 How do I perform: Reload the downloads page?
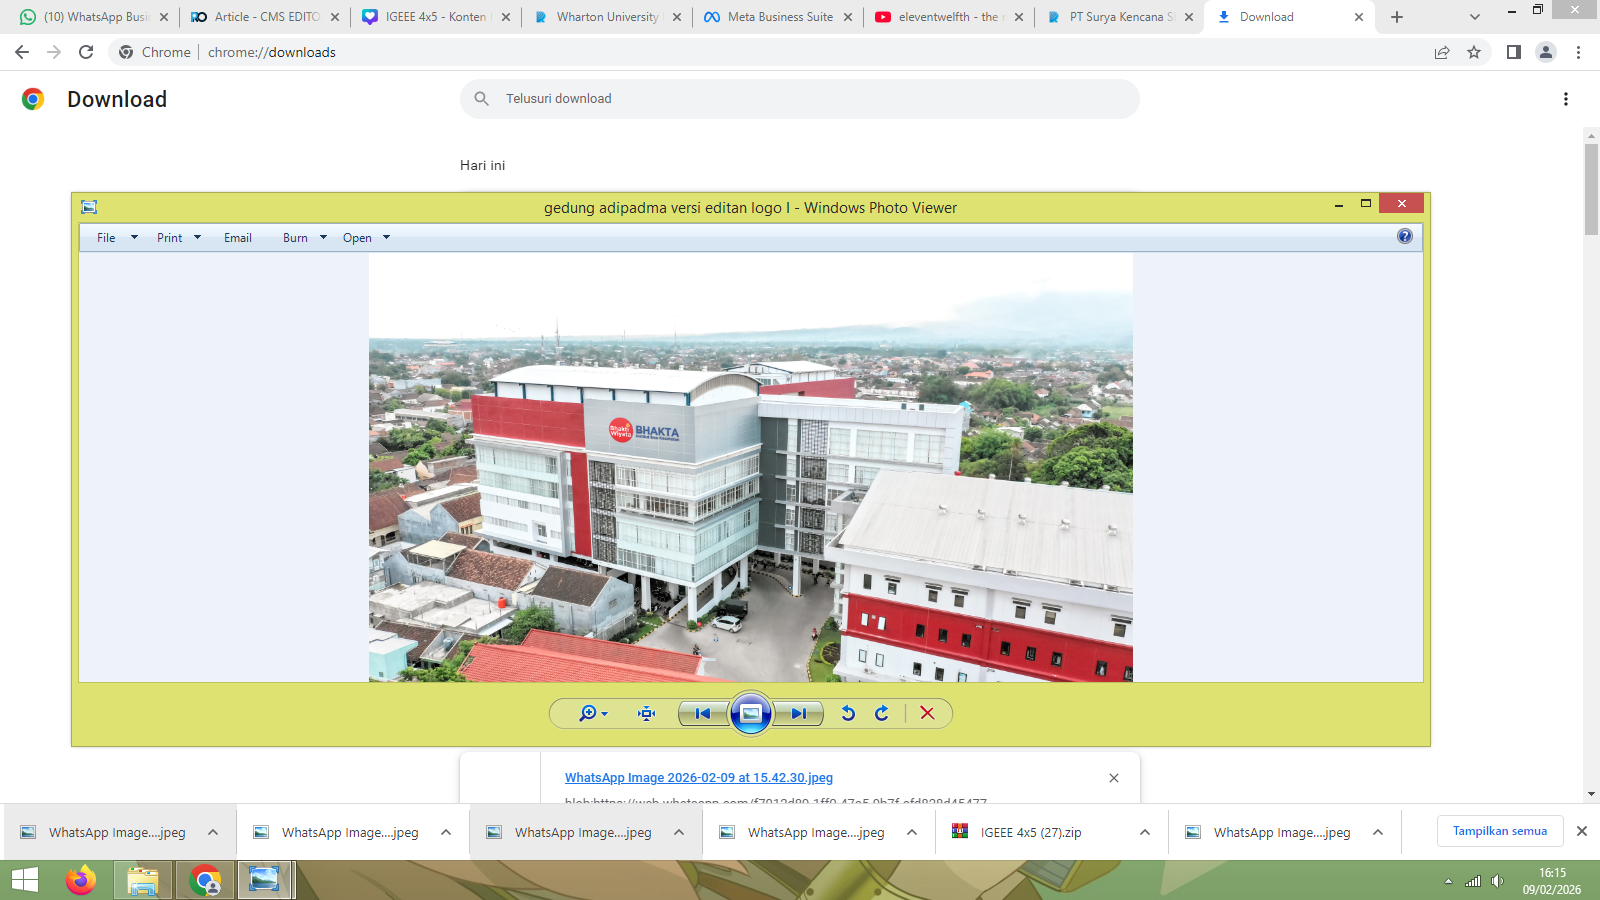tap(86, 52)
